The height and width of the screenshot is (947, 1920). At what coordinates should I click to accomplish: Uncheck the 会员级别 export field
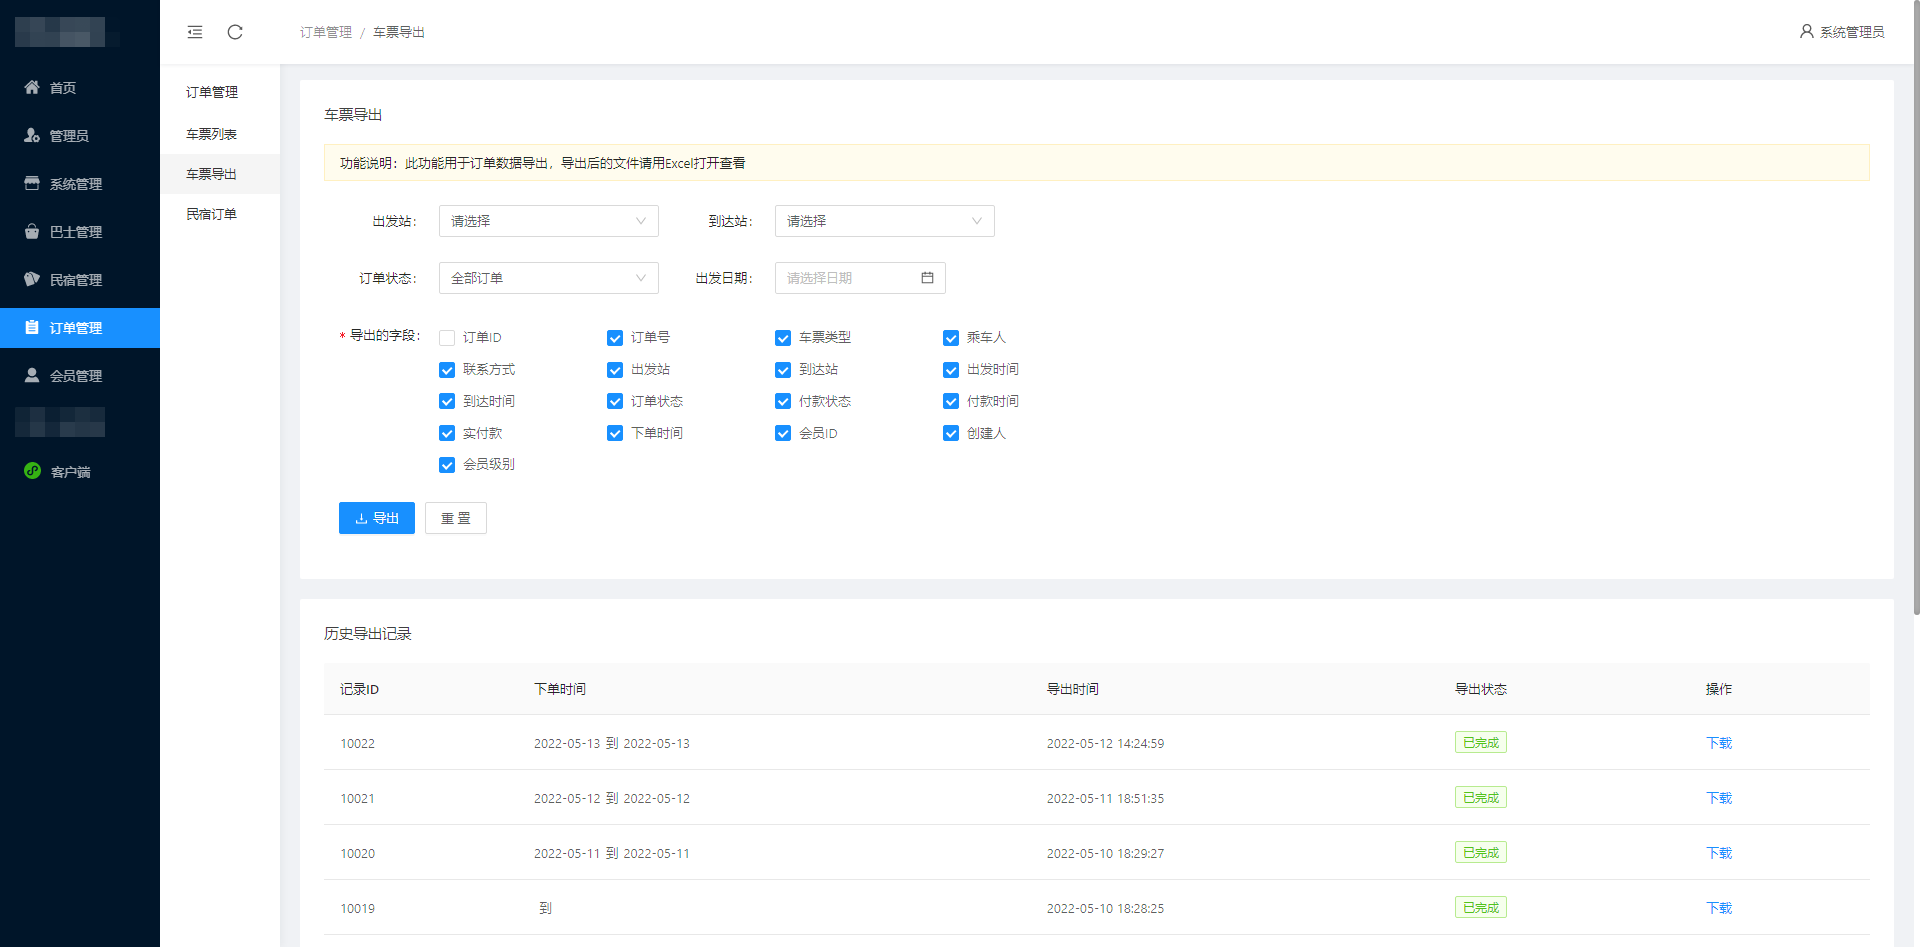click(x=447, y=465)
